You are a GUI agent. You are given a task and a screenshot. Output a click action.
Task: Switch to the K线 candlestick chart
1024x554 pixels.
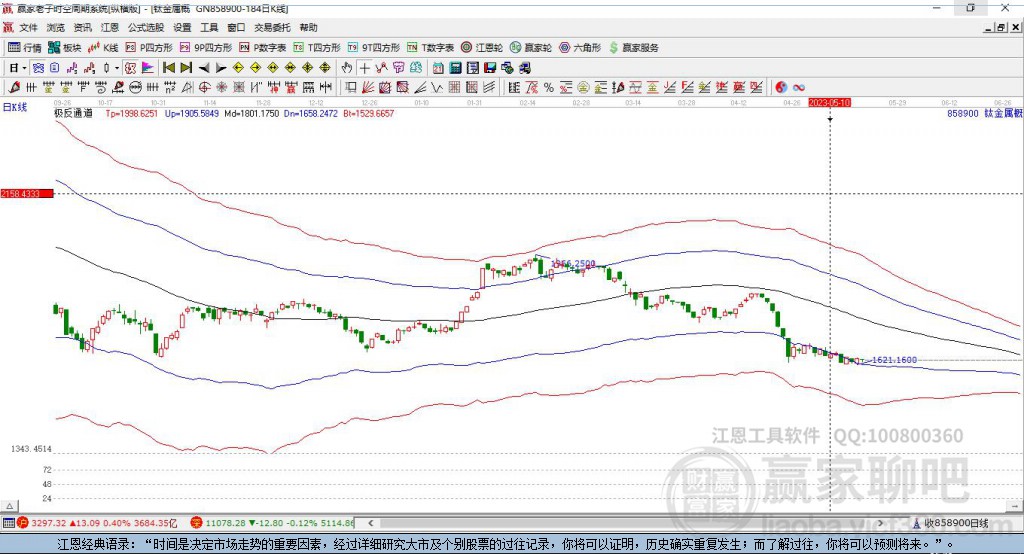(103, 48)
